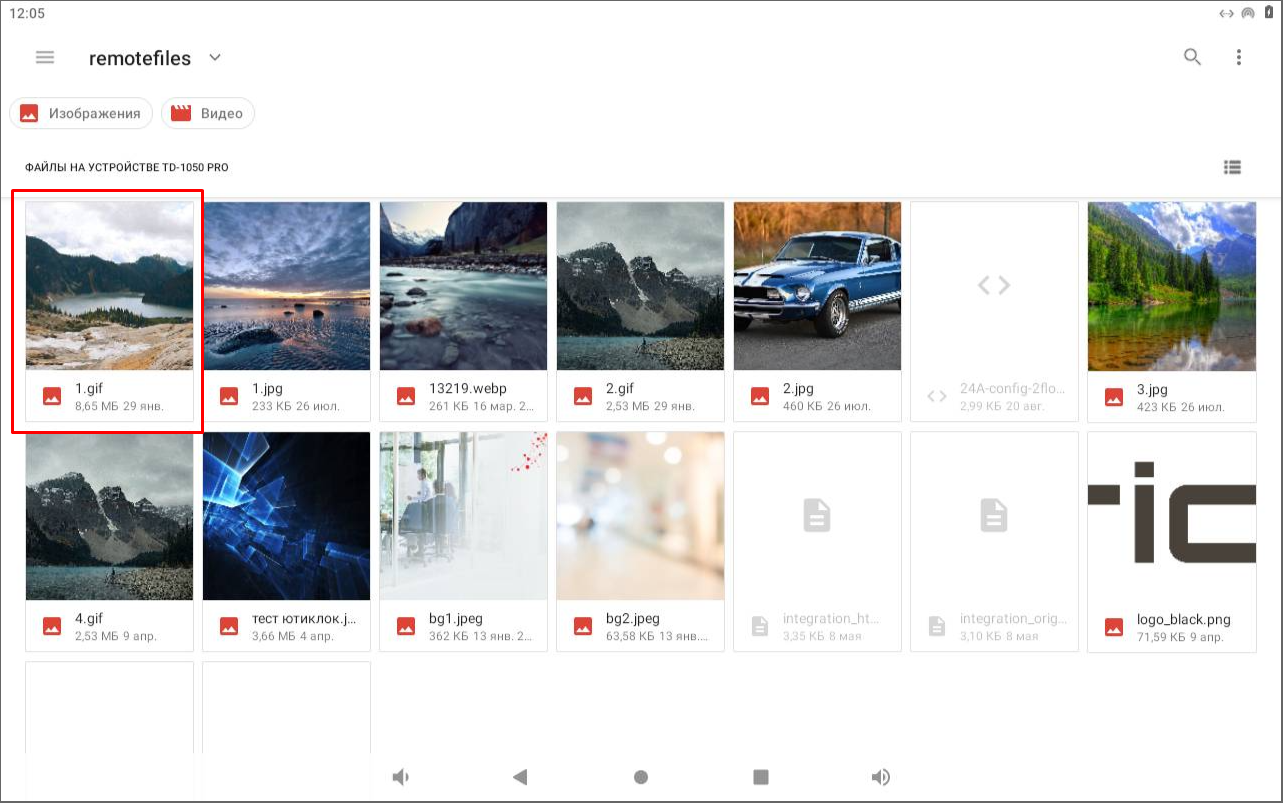Open the 3.jpg green valley thumbnail

1172,286
